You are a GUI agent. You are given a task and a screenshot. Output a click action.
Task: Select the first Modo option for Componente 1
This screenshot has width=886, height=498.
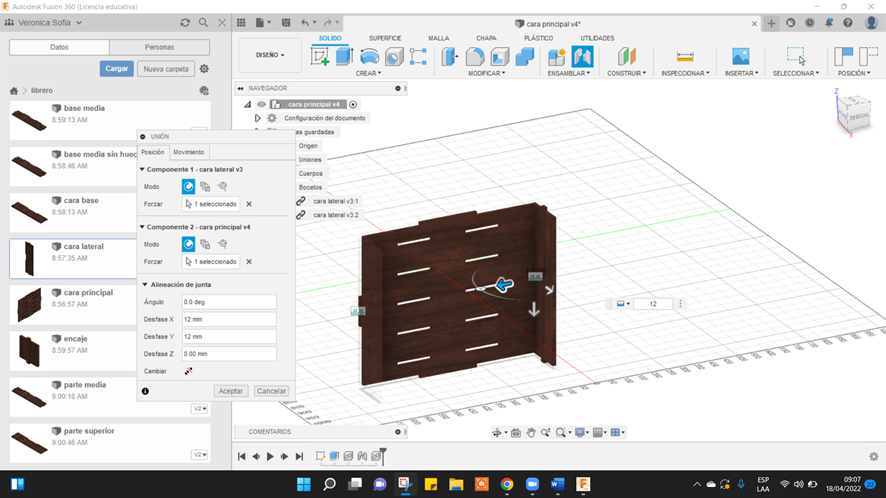(x=188, y=186)
